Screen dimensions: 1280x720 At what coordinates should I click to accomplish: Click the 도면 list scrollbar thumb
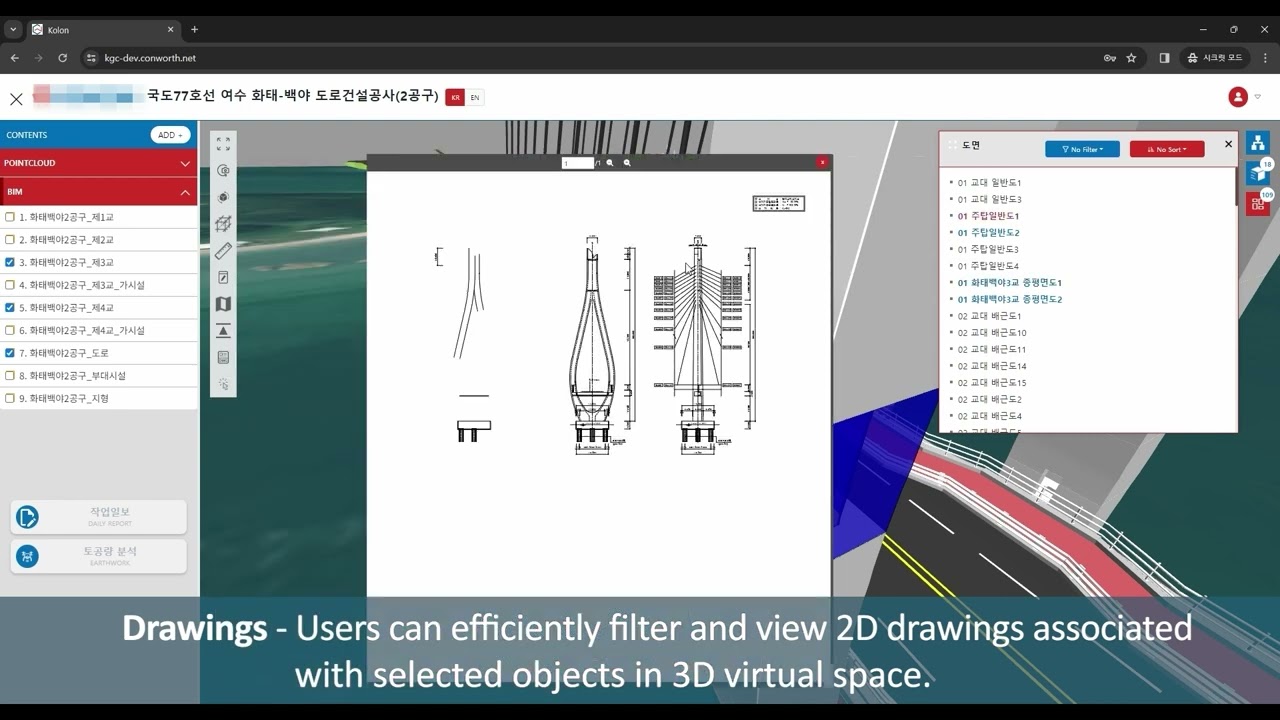point(1236,188)
